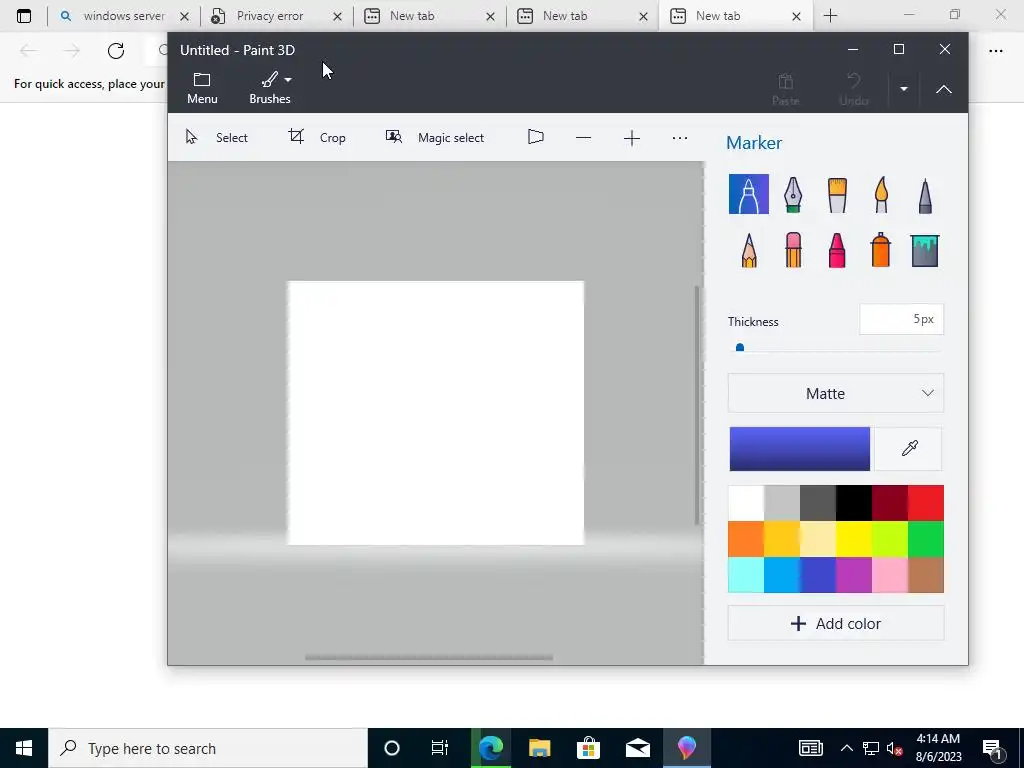This screenshot has height=768, width=1024.
Task: Click the Thickness slider handle
Action: [740, 347]
